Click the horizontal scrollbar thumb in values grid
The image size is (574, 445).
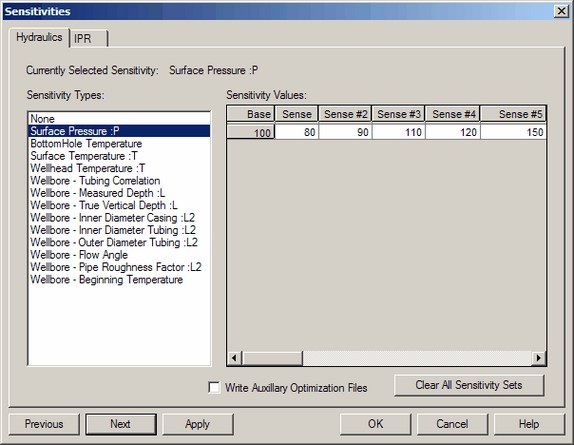tap(272, 358)
